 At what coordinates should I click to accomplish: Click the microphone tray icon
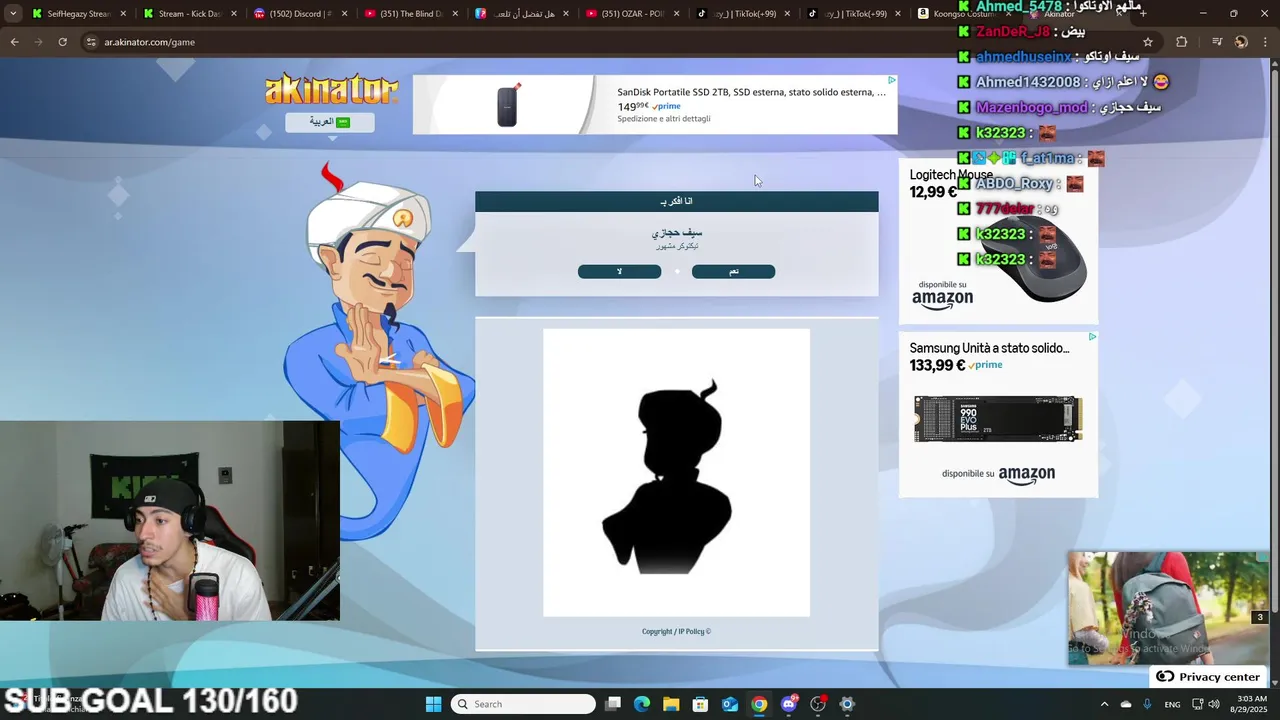pyautogui.click(x=1147, y=704)
